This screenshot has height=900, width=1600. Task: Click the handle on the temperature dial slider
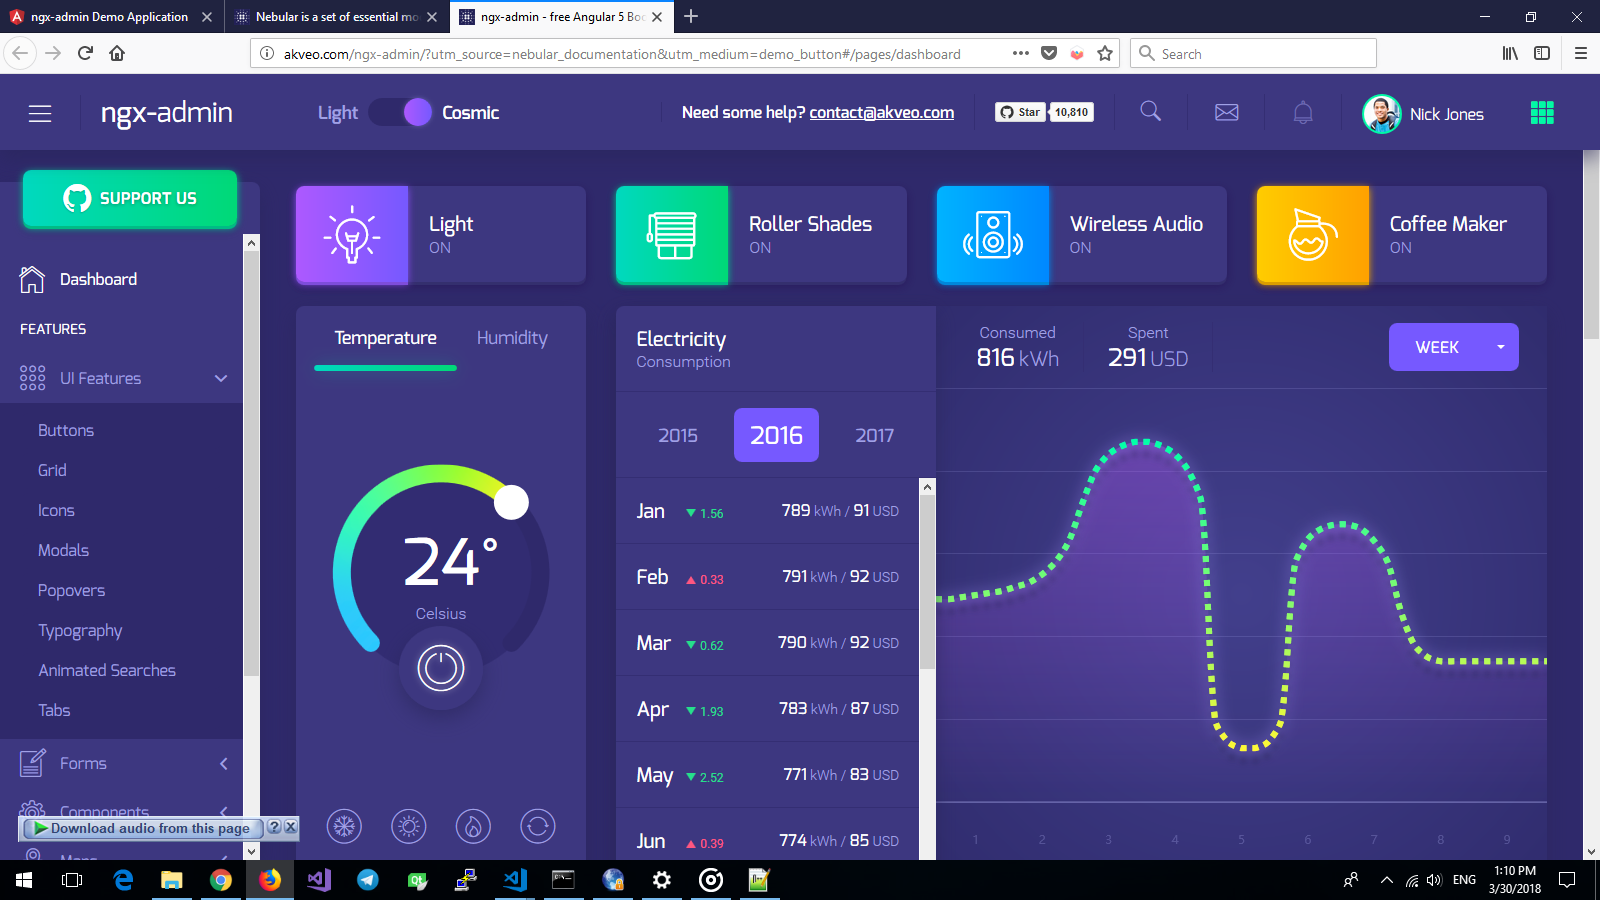pyautogui.click(x=512, y=502)
